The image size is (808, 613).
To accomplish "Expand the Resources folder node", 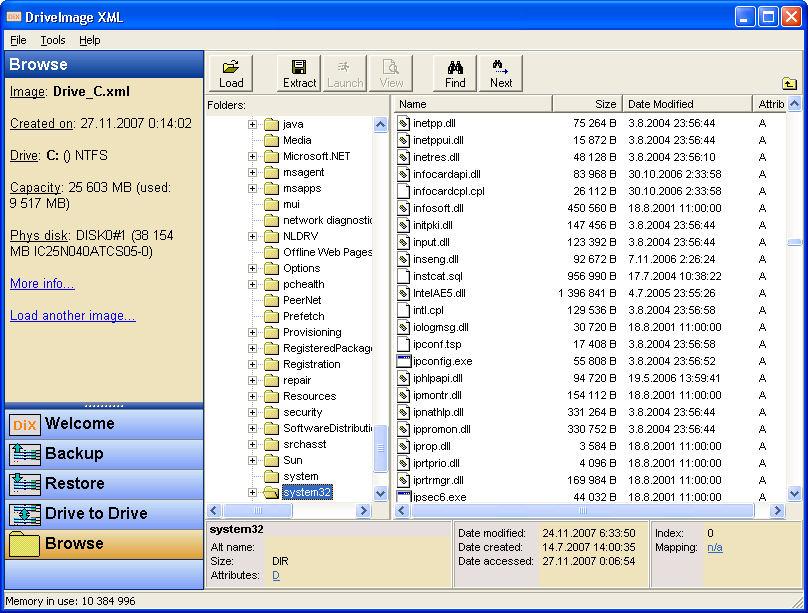I will pyautogui.click(x=252, y=396).
